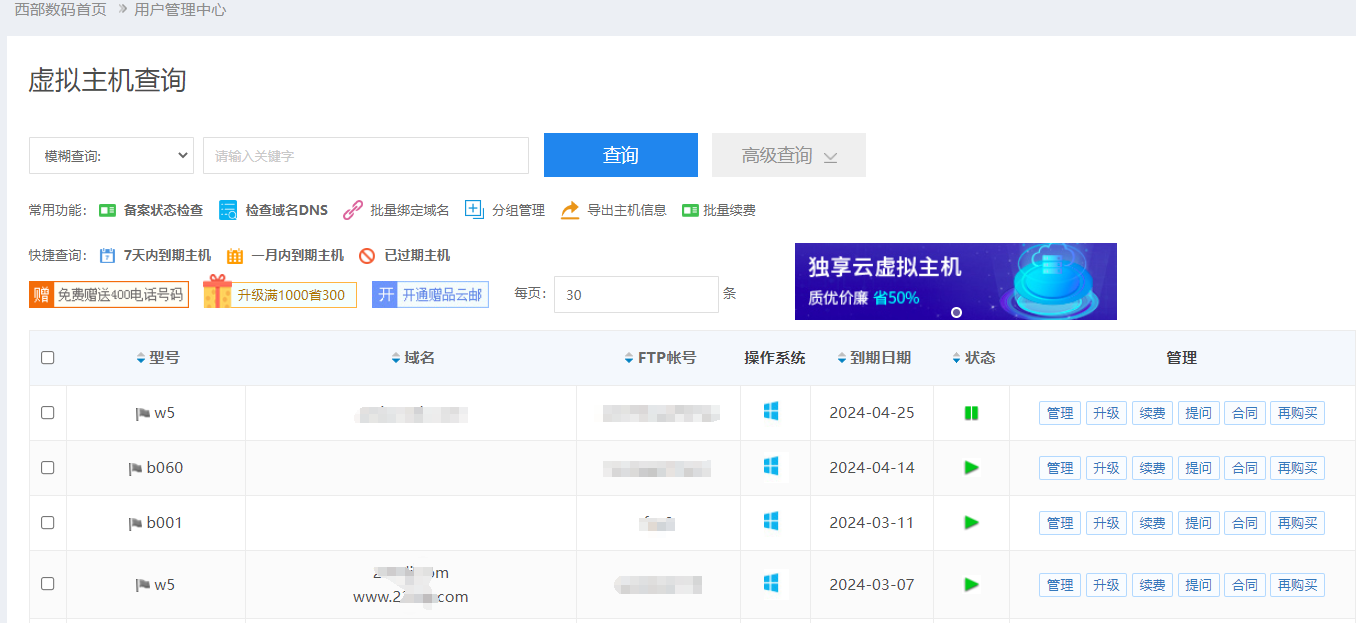Click the paused status icon for 2024-04-25 host

970,413
